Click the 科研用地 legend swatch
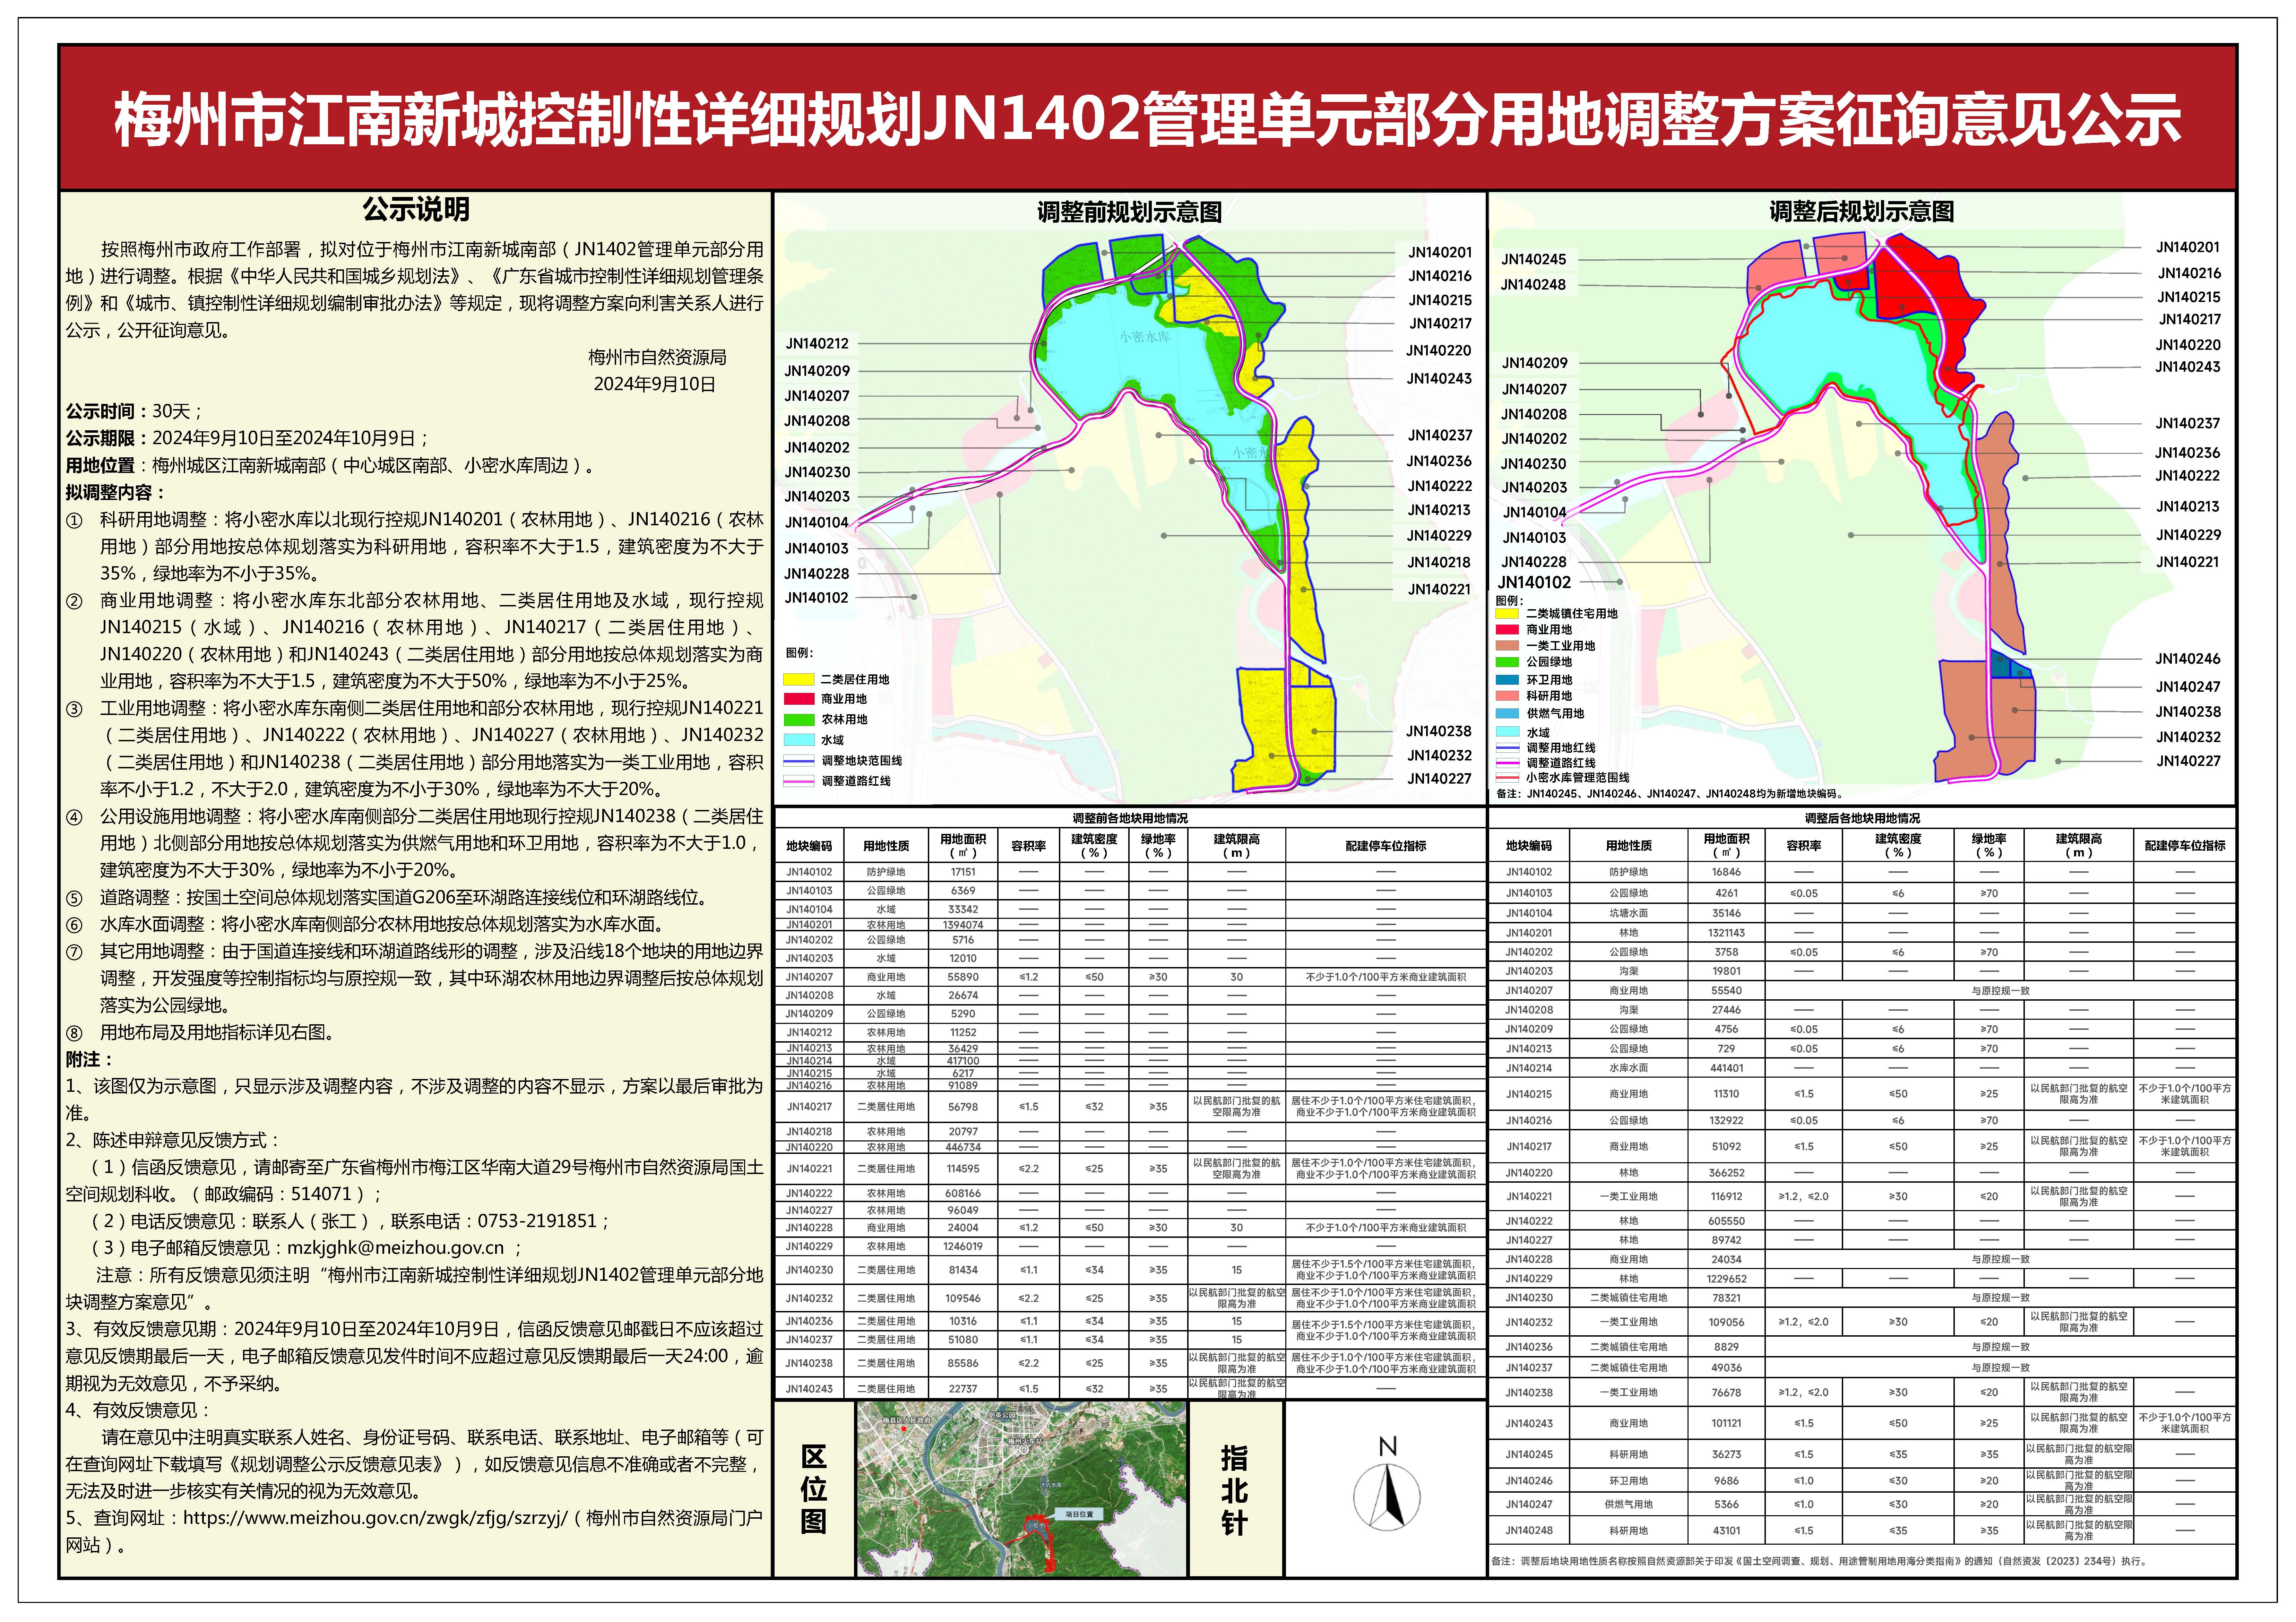The width and height of the screenshot is (2296, 1622). tap(1507, 696)
